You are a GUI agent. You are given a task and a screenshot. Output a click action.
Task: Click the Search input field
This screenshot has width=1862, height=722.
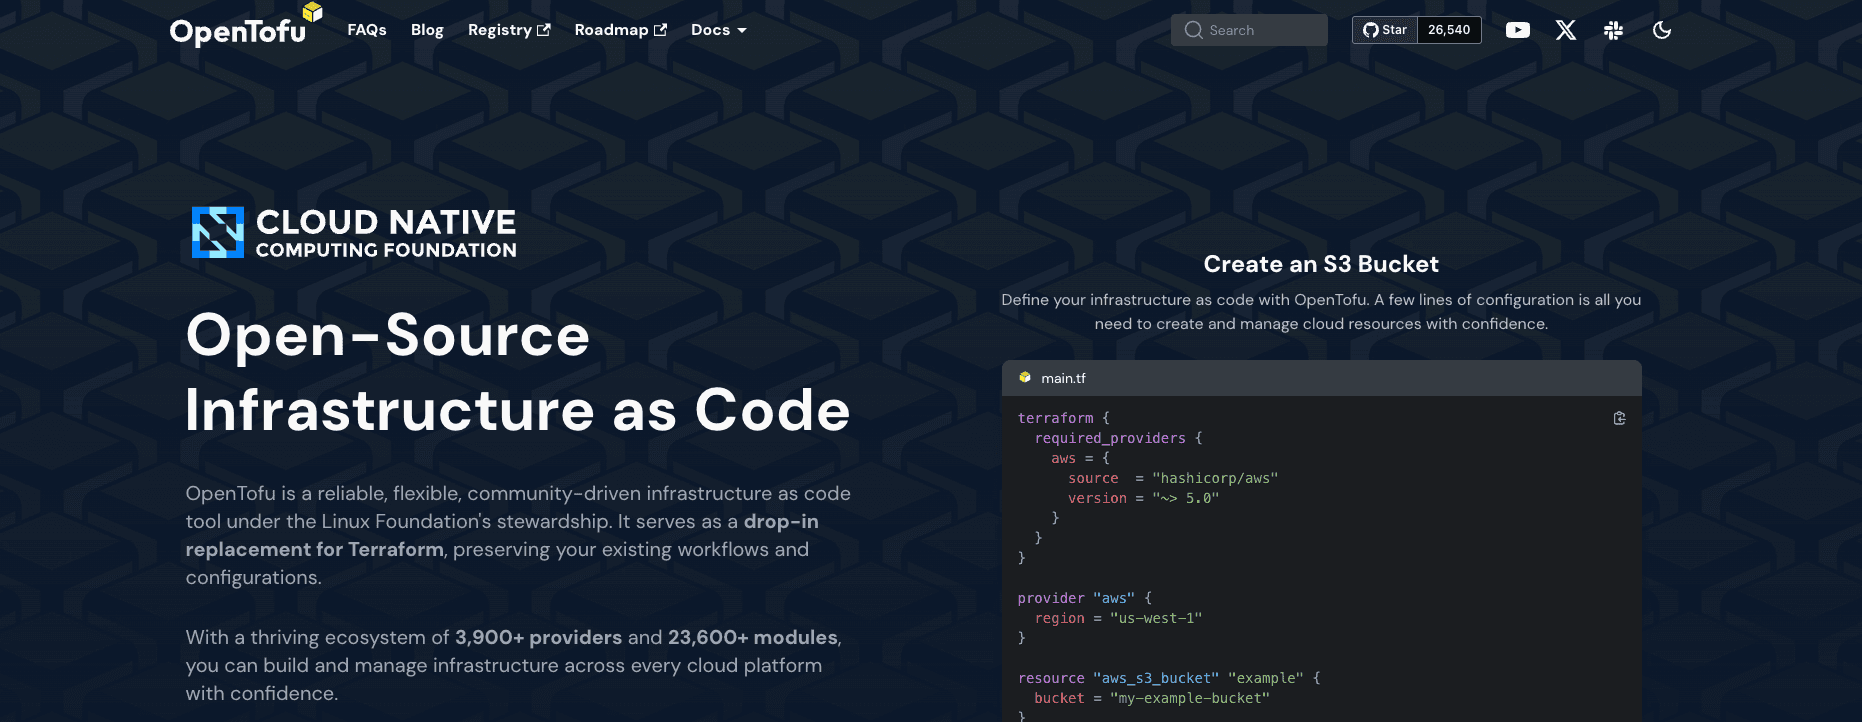tap(1249, 30)
